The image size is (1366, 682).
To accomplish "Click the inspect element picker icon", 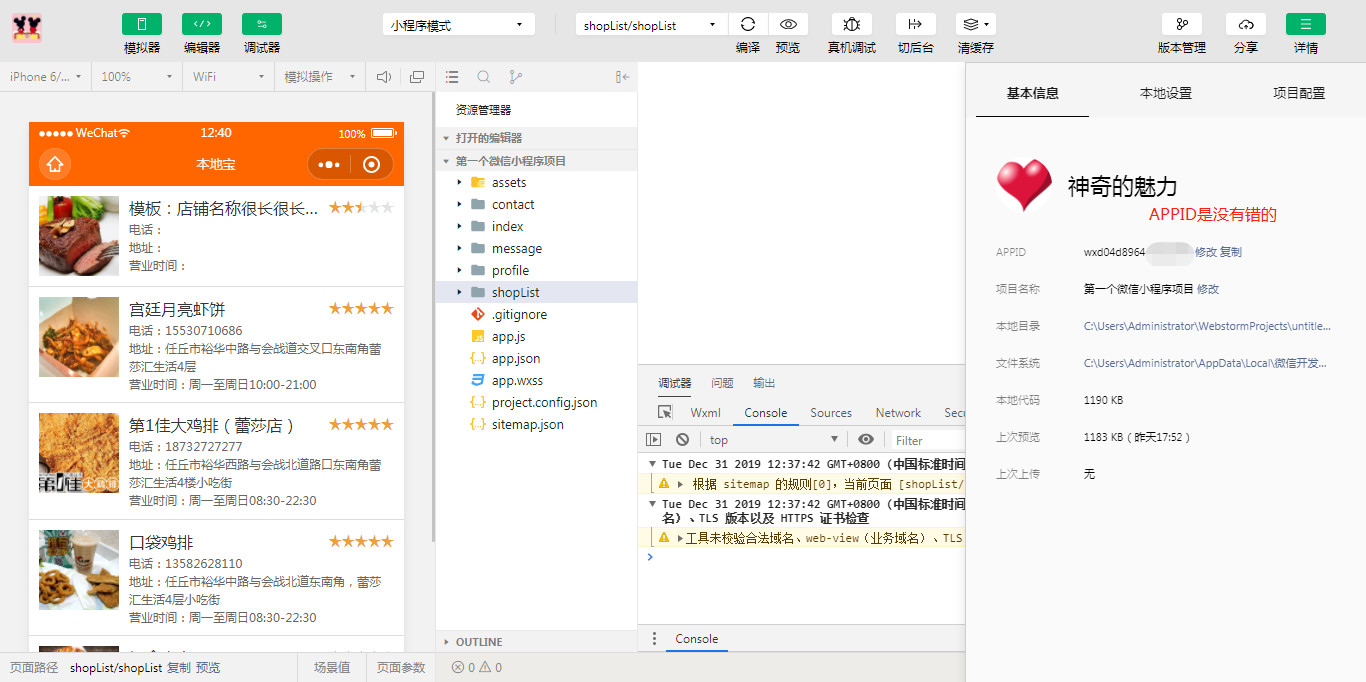I will (x=665, y=413).
